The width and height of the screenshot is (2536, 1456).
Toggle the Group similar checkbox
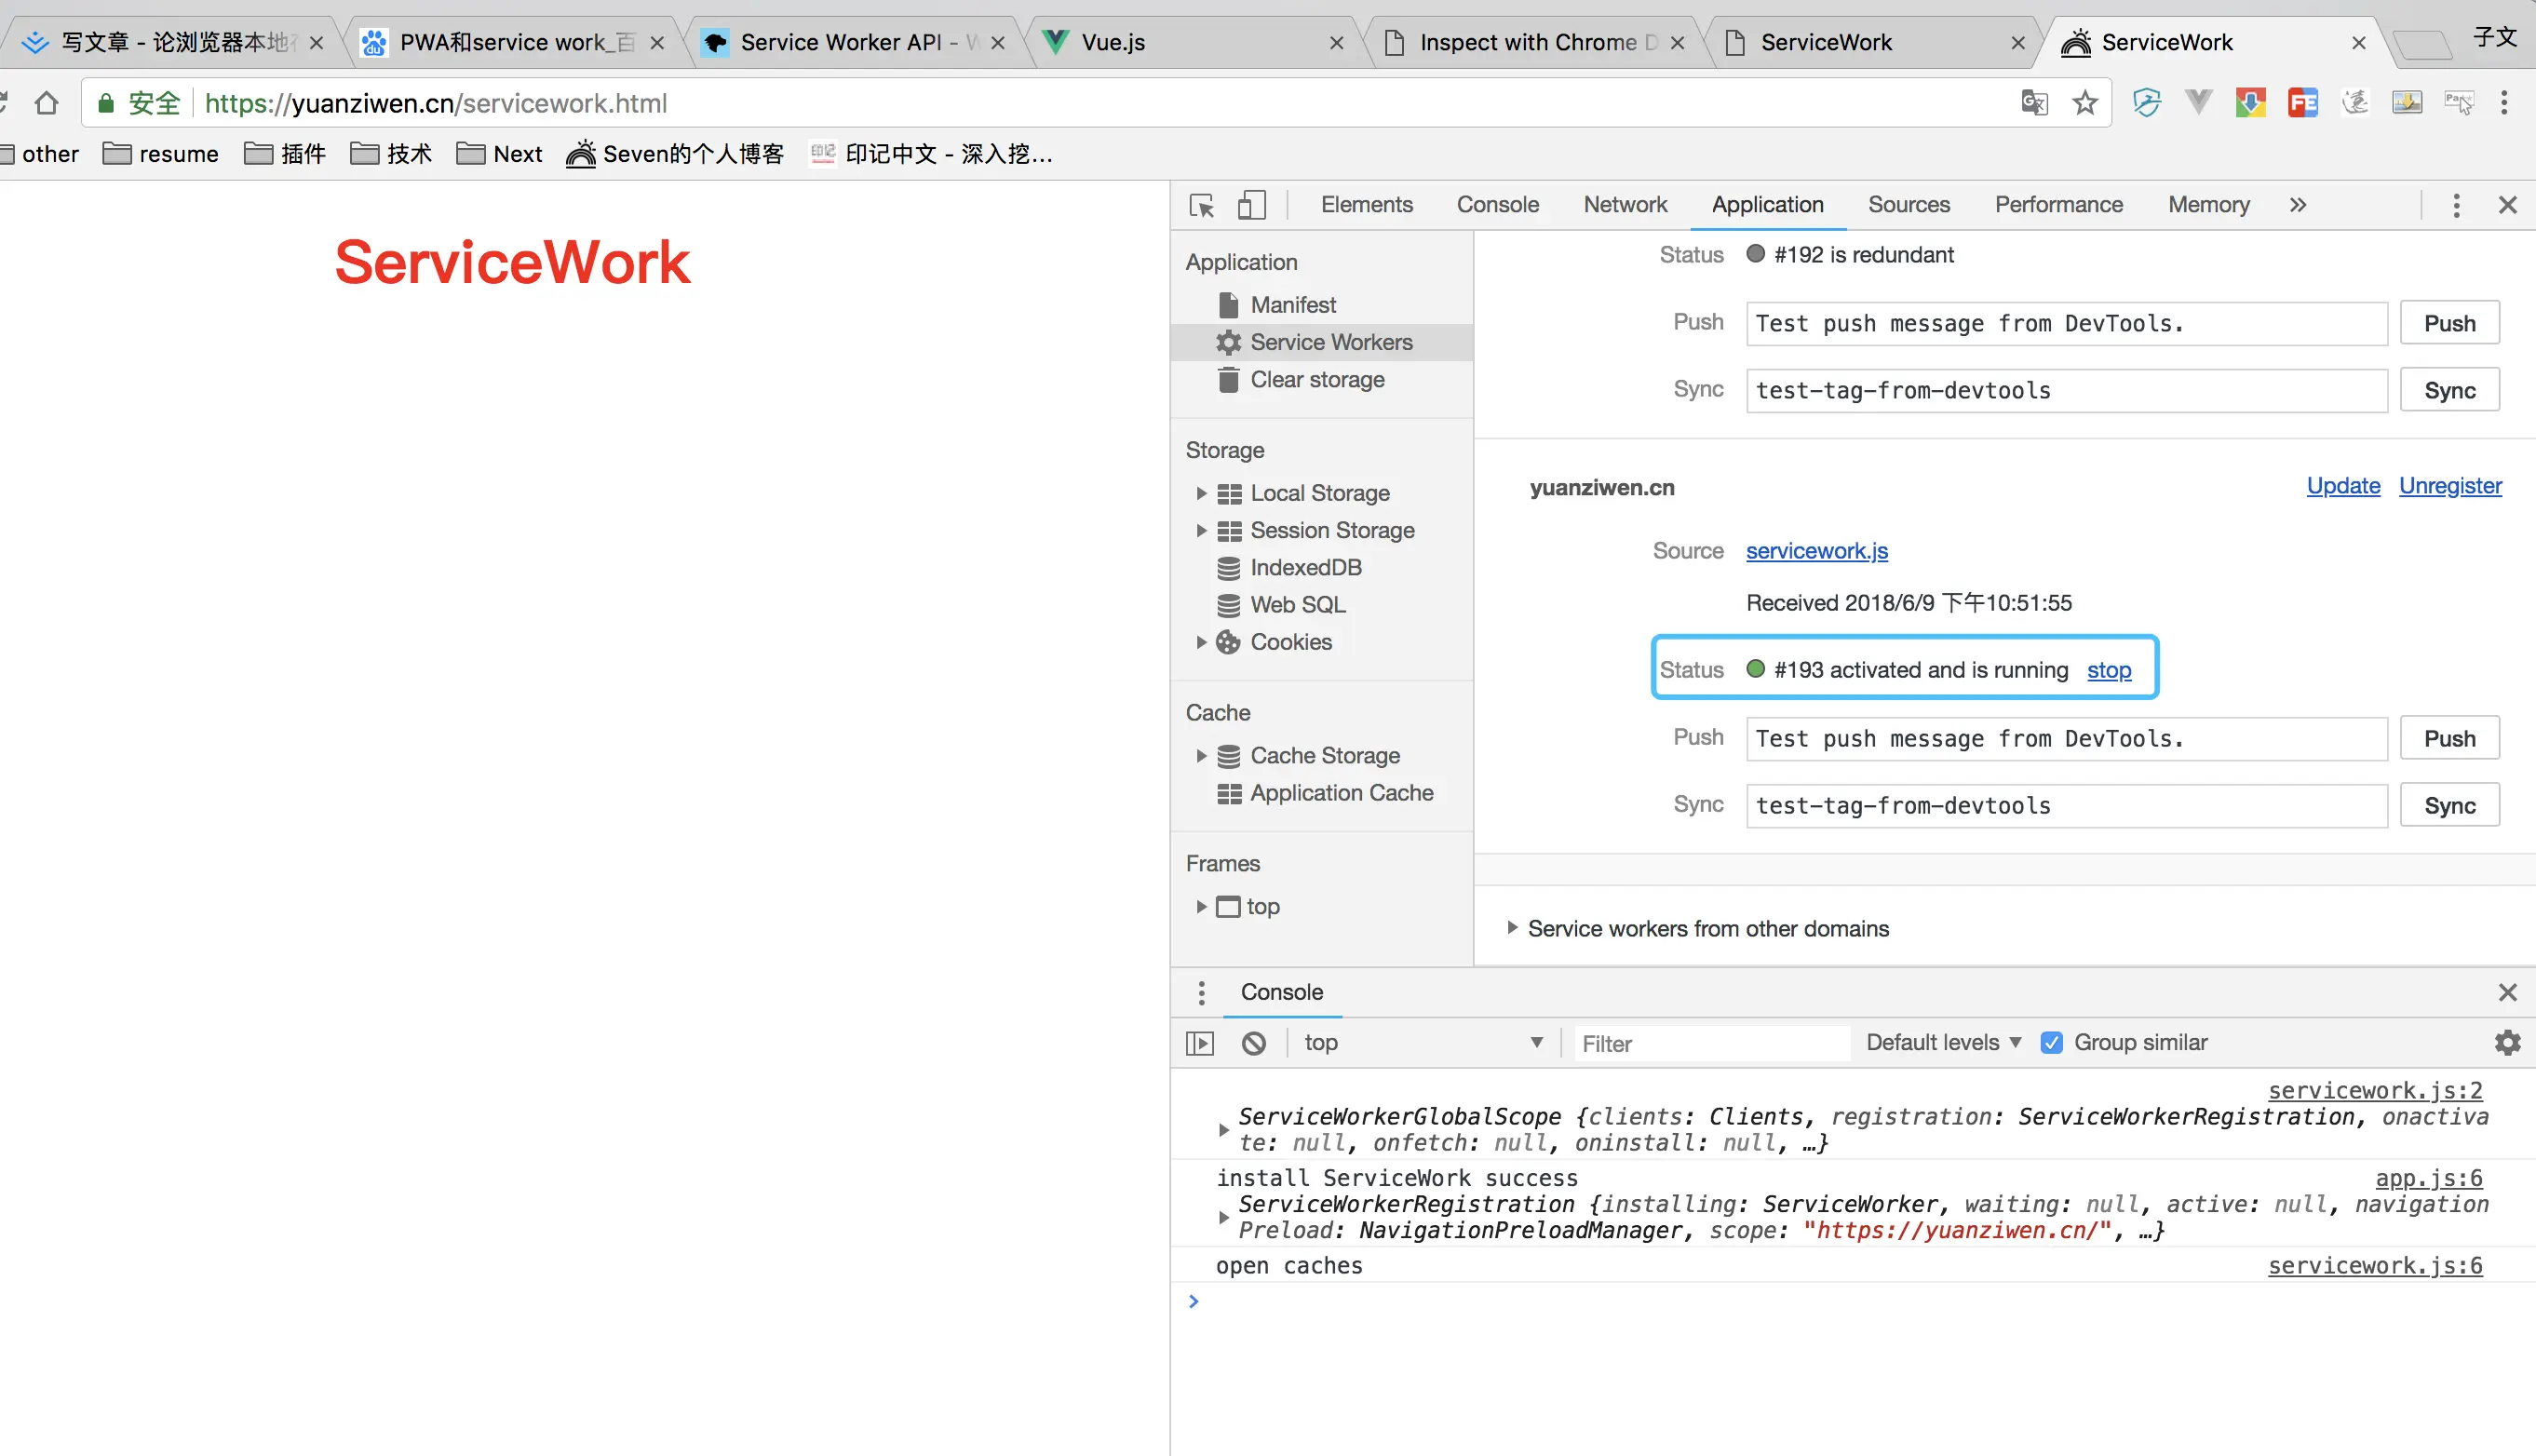click(x=2051, y=1043)
